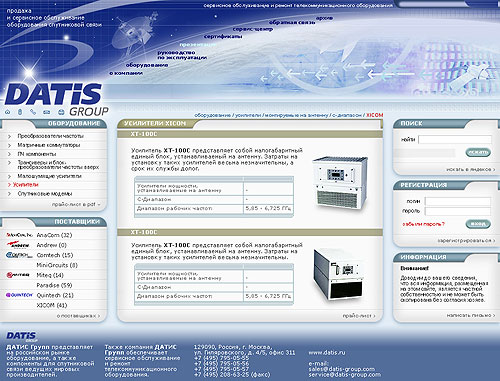Click the envelope mail icon under logo
The image size is (500, 381).
[47, 112]
